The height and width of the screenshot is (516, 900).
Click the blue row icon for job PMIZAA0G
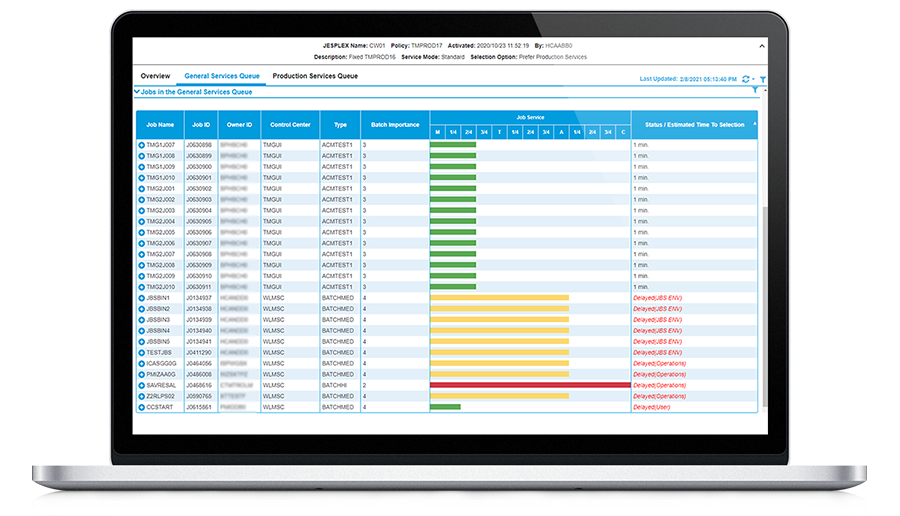click(x=142, y=374)
